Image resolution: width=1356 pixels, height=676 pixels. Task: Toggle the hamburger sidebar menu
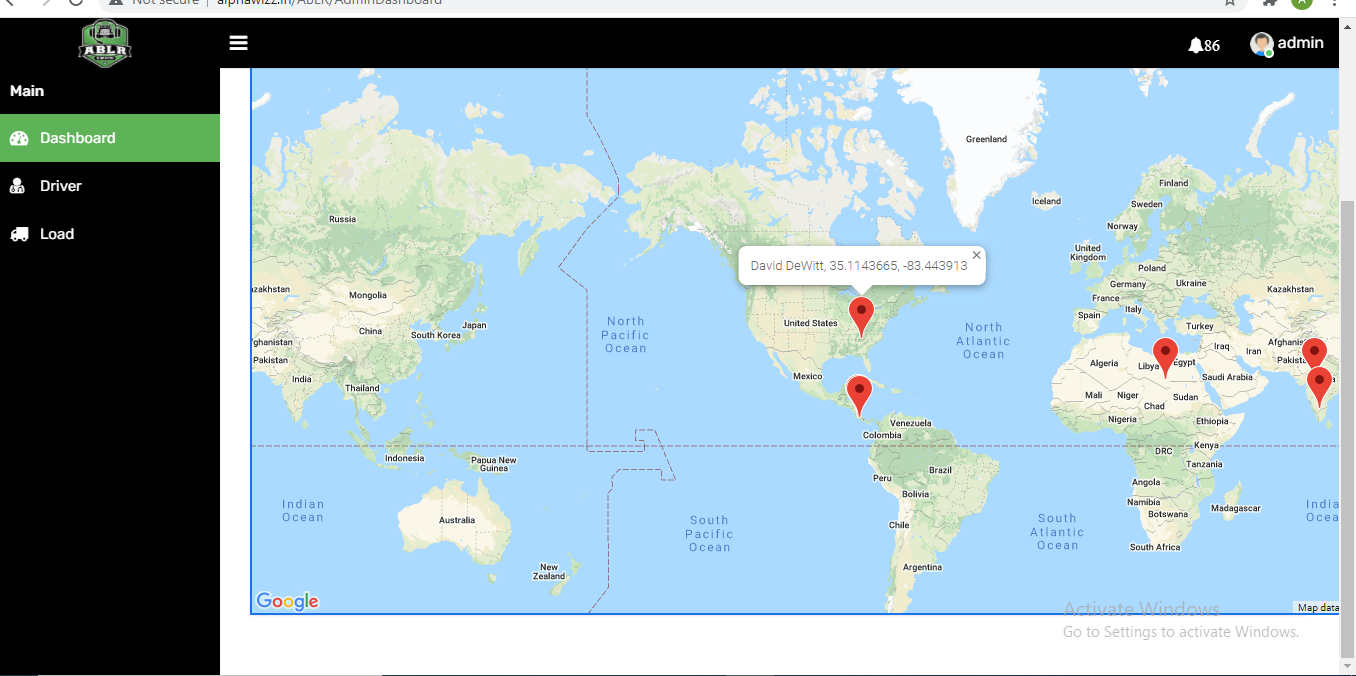238,43
